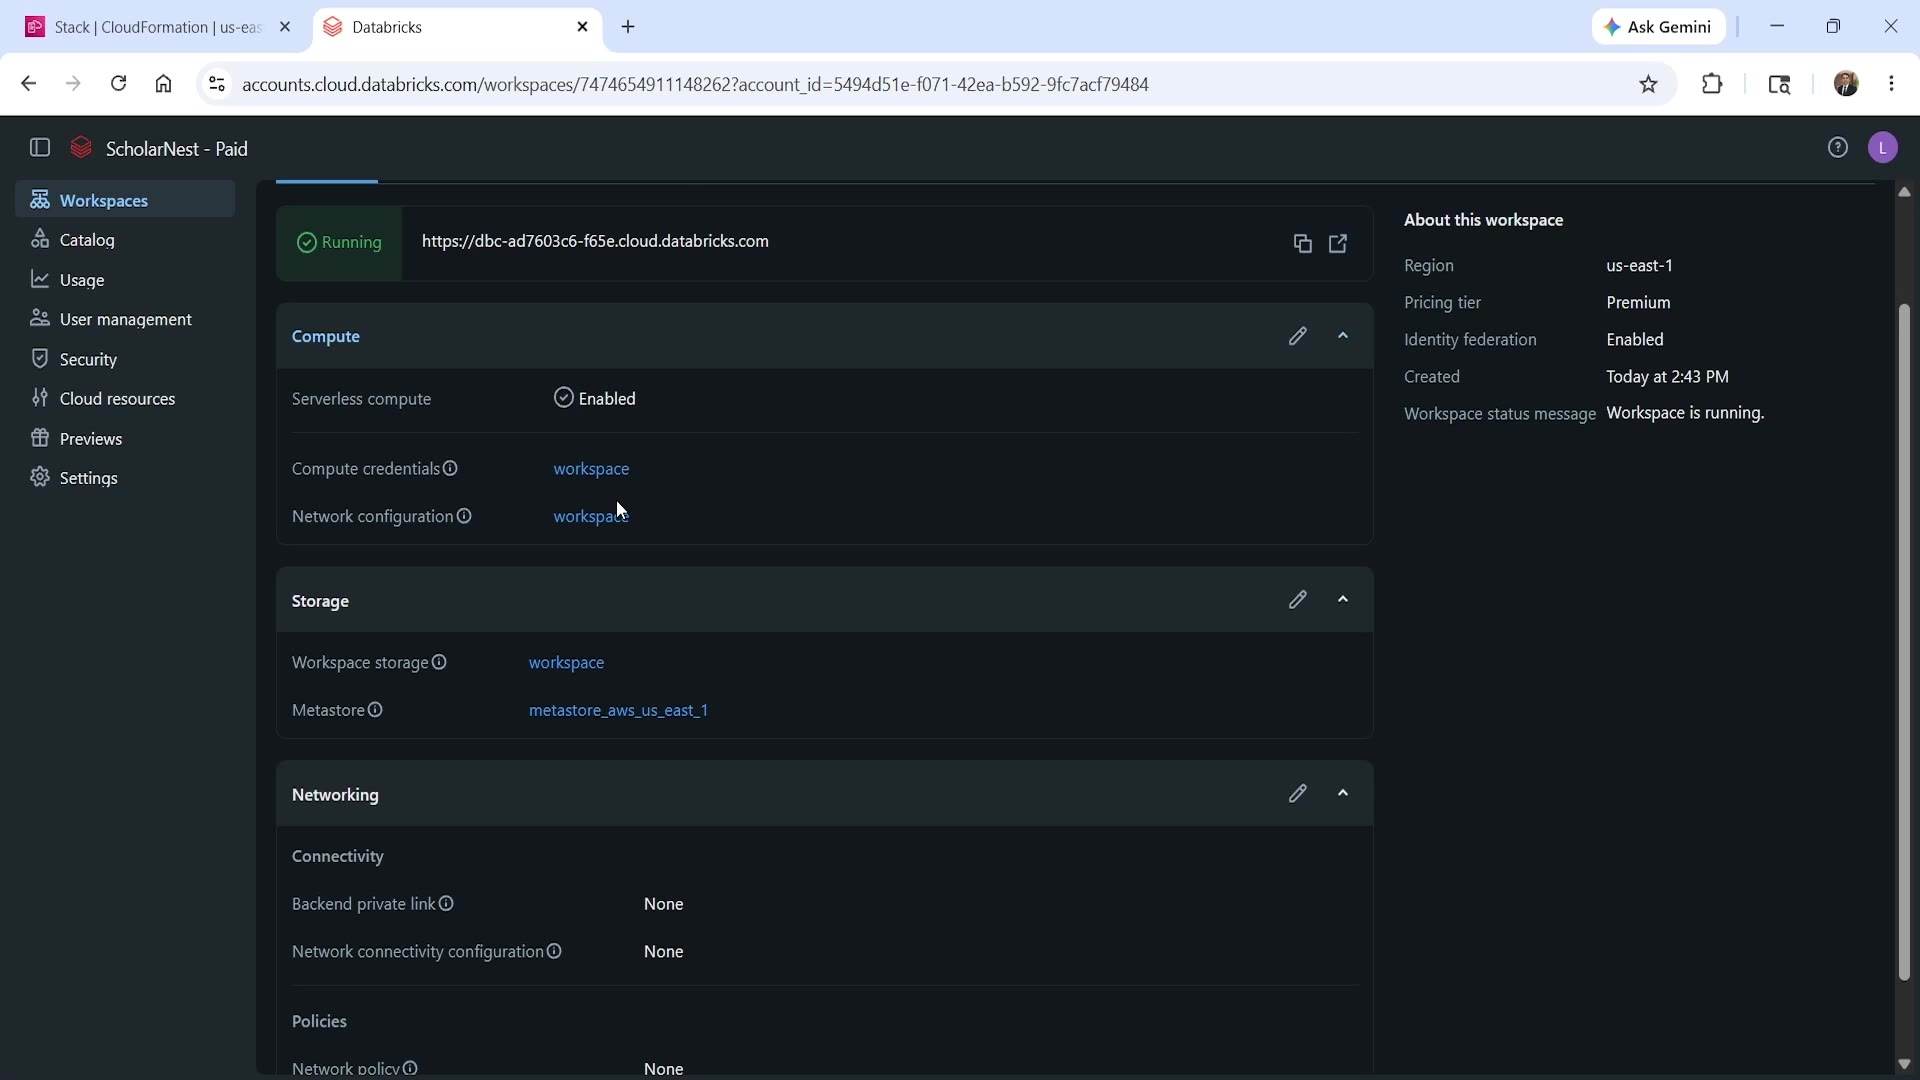Open Settings in sidebar

[x=125, y=478]
